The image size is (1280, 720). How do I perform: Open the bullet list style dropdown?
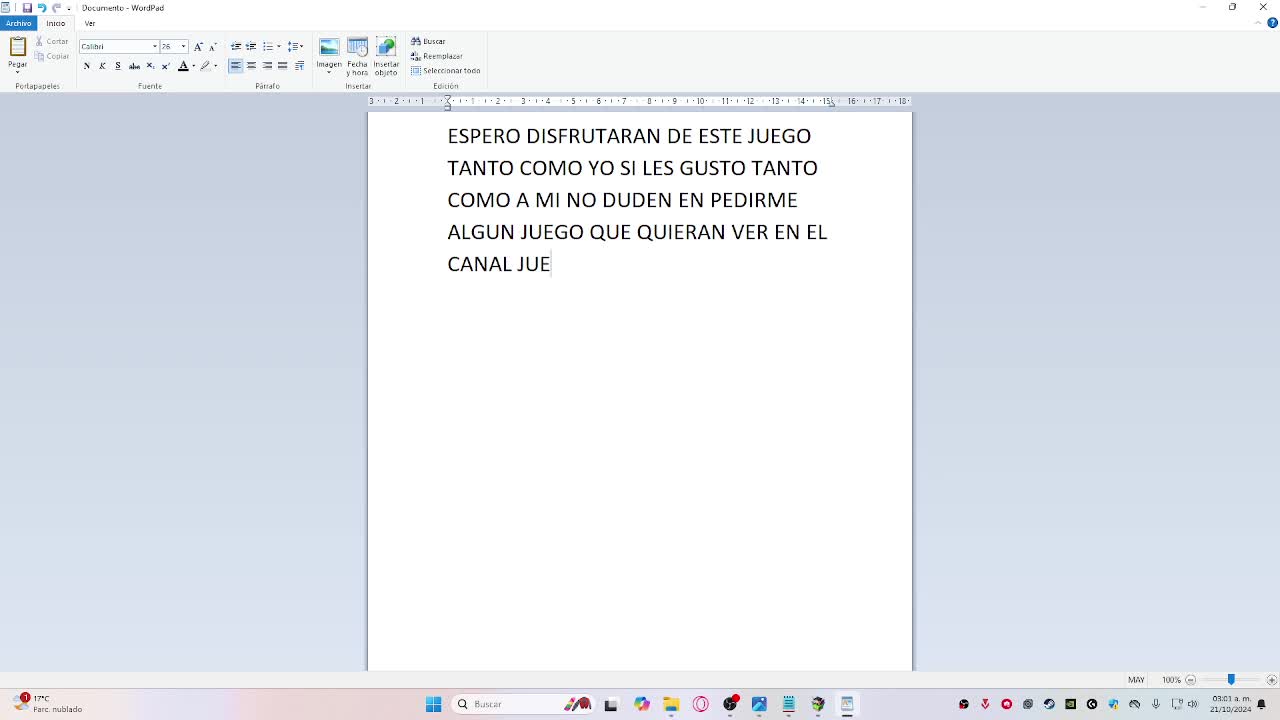[x=279, y=46]
